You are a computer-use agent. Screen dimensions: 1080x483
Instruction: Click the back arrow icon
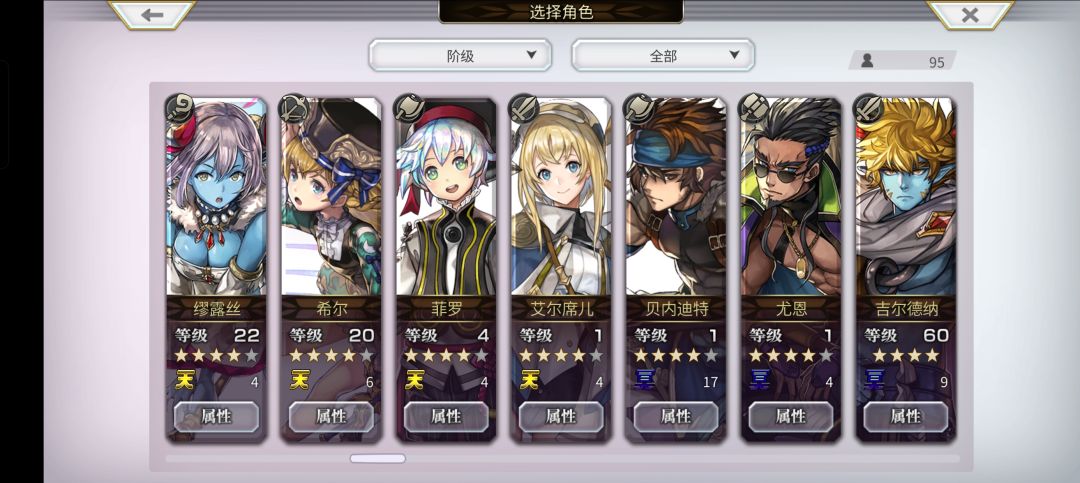(x=152, y=14)
